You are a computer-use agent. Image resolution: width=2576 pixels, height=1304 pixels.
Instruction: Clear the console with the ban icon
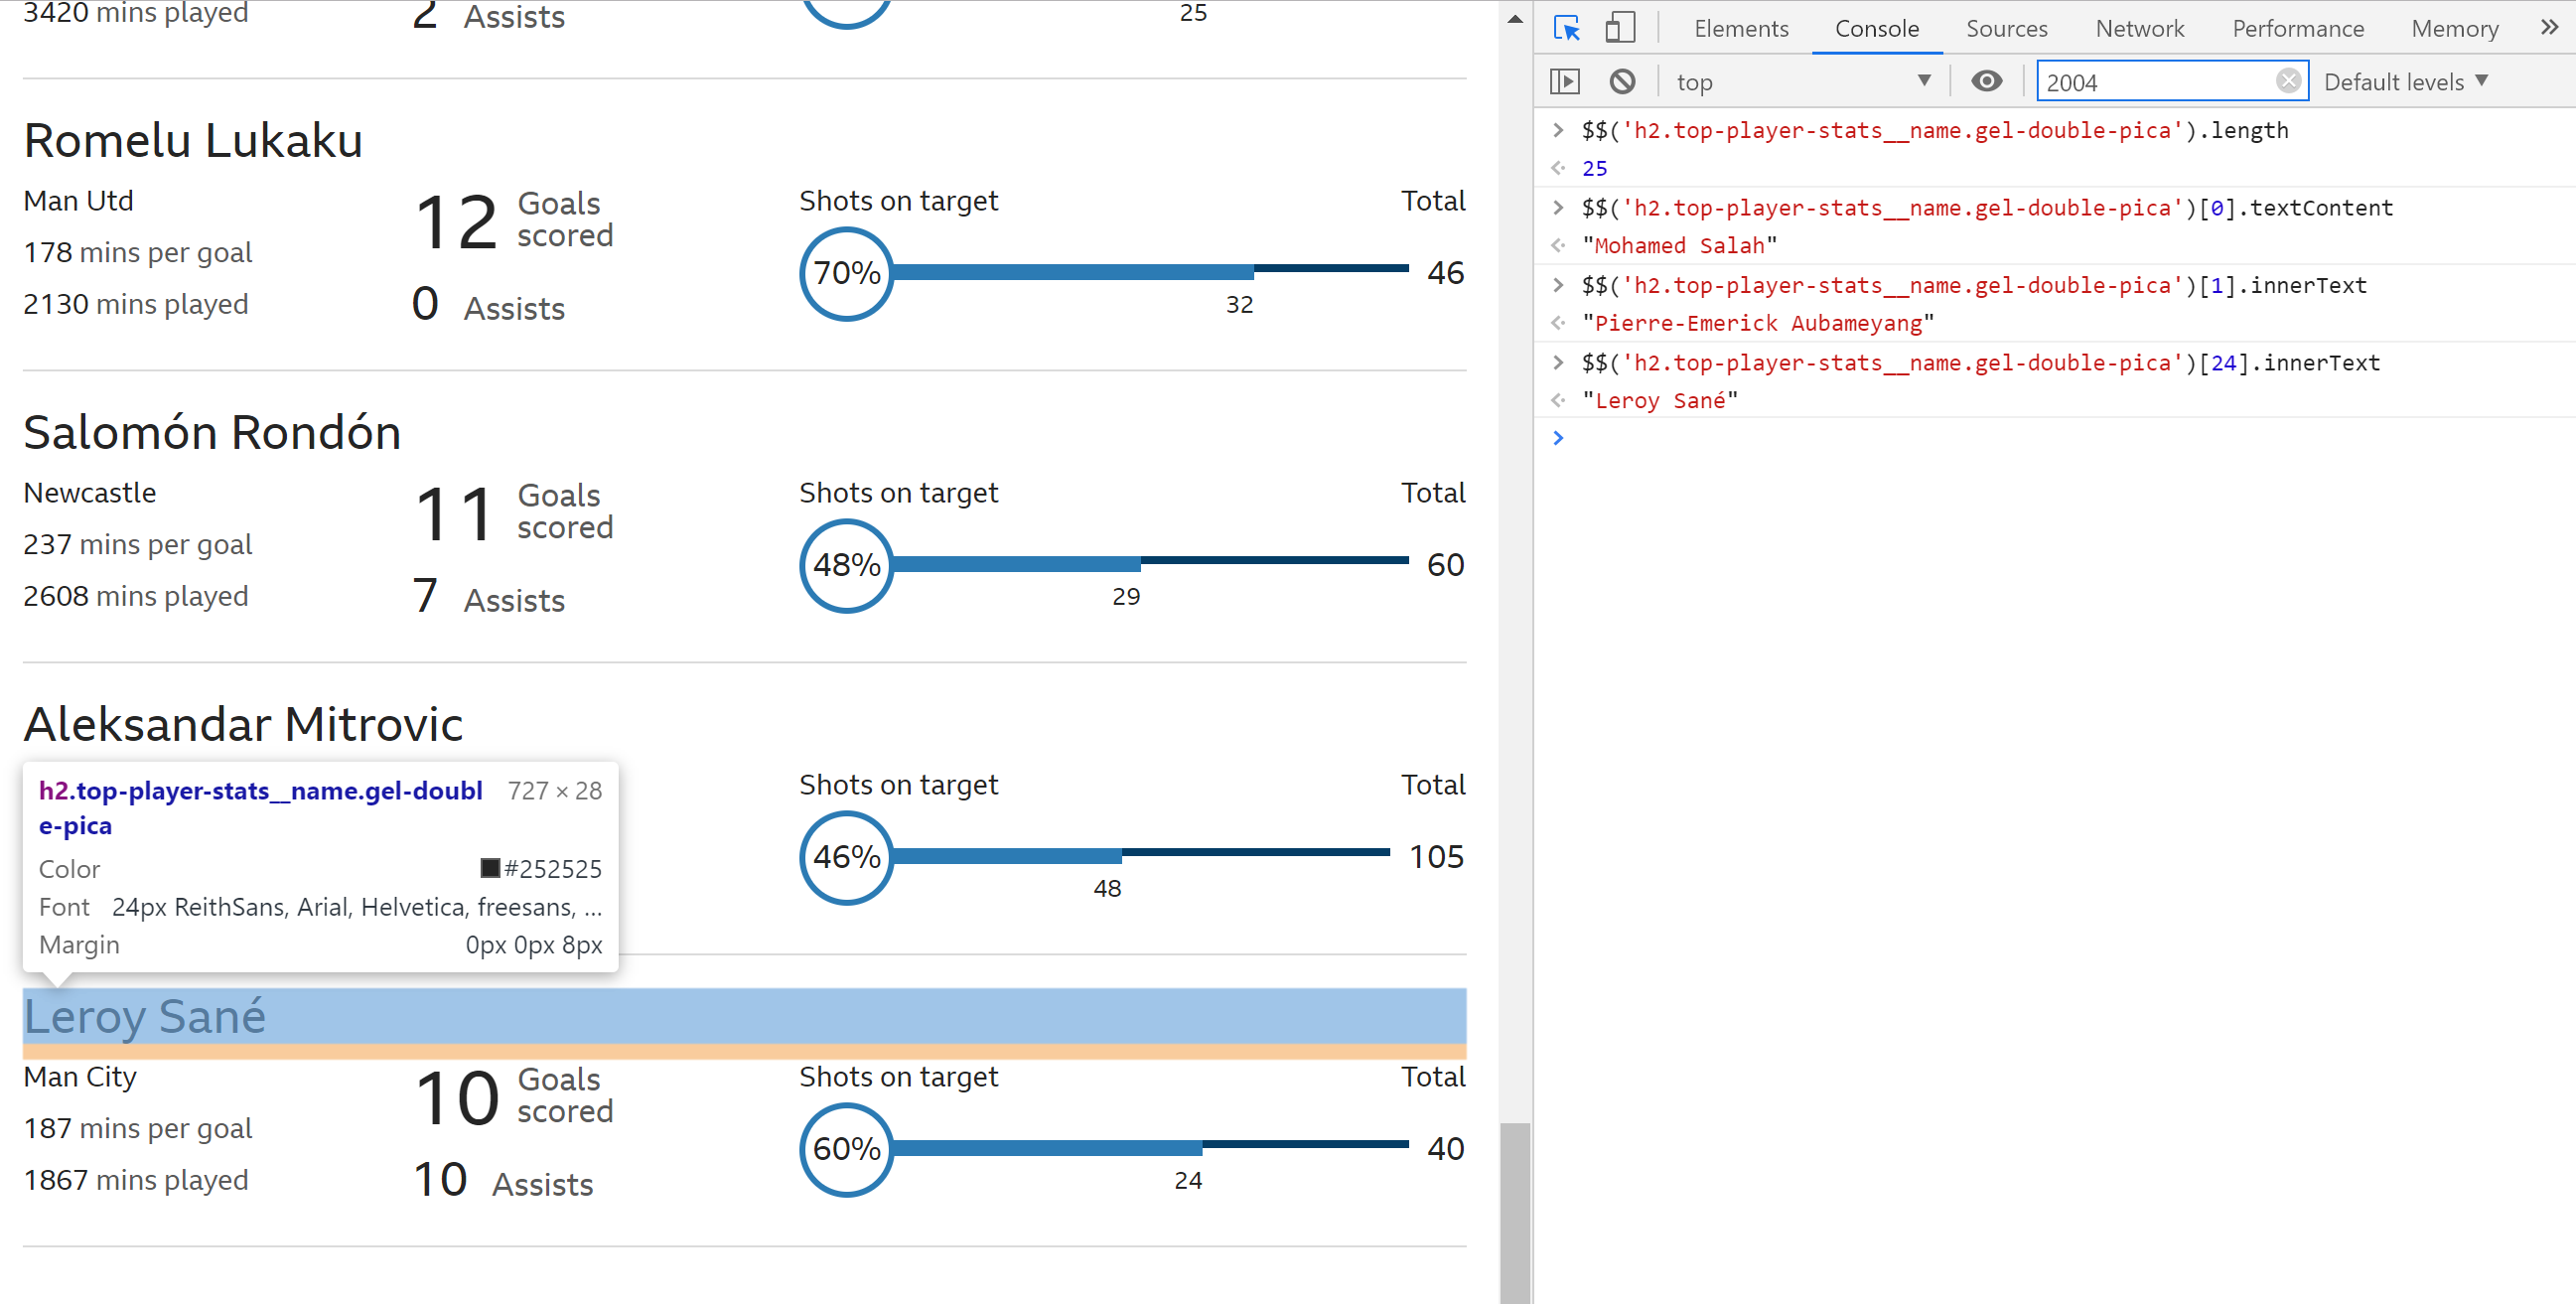1622,82
